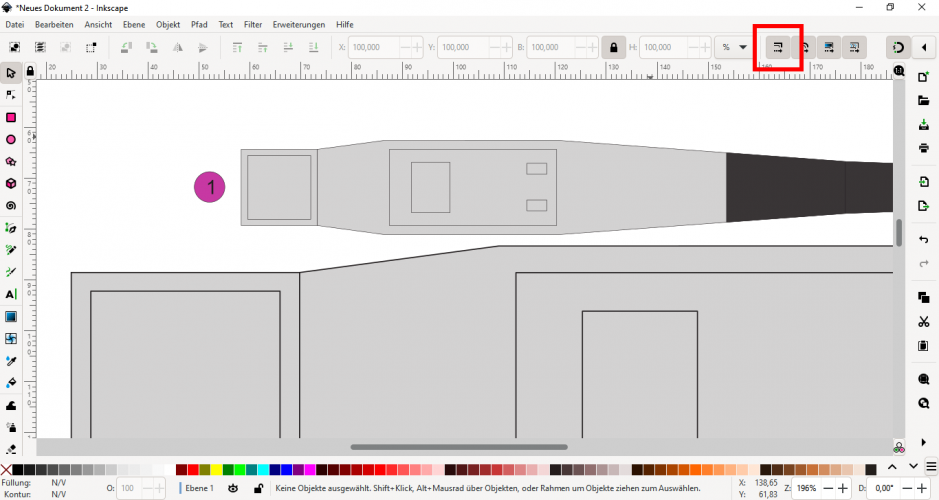Flip selection horizontally
This screenshot has width=939, height=500.
177,47
